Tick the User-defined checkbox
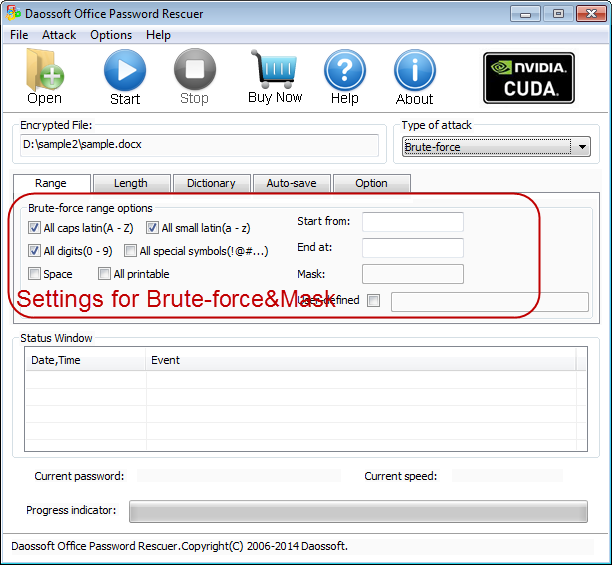Viewport: 612px width, 565px height. [374, 300]
